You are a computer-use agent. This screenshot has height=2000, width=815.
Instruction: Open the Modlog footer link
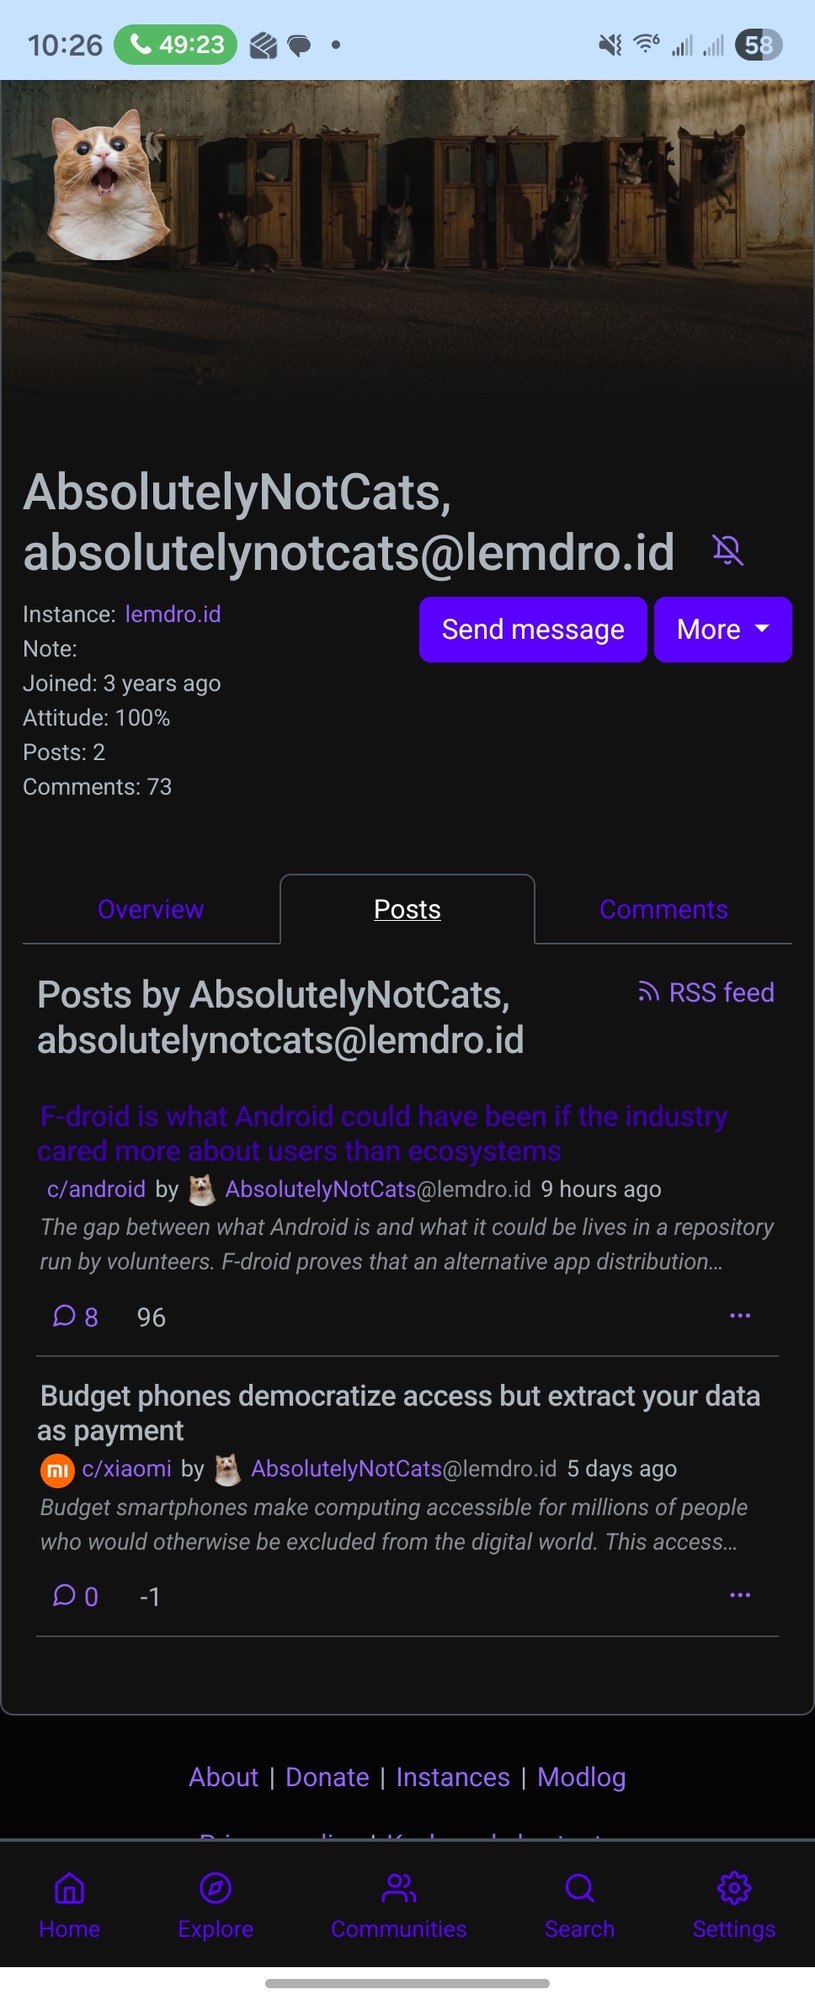tap(581, 1777)
